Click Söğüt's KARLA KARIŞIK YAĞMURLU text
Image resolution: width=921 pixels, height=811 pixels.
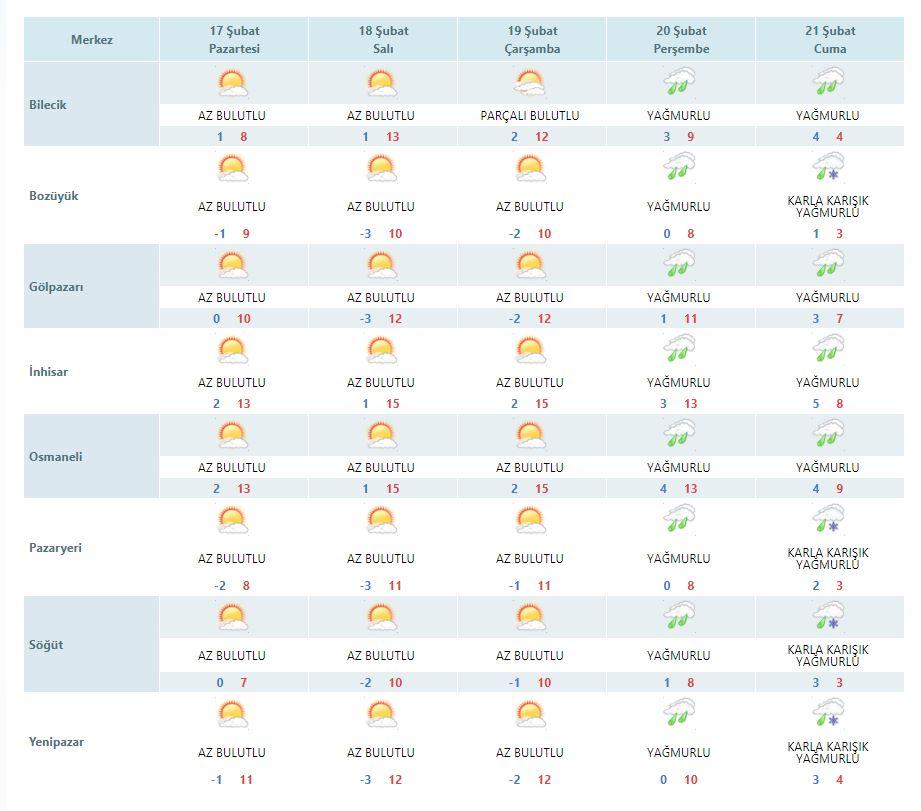click(x=828, y=655)
